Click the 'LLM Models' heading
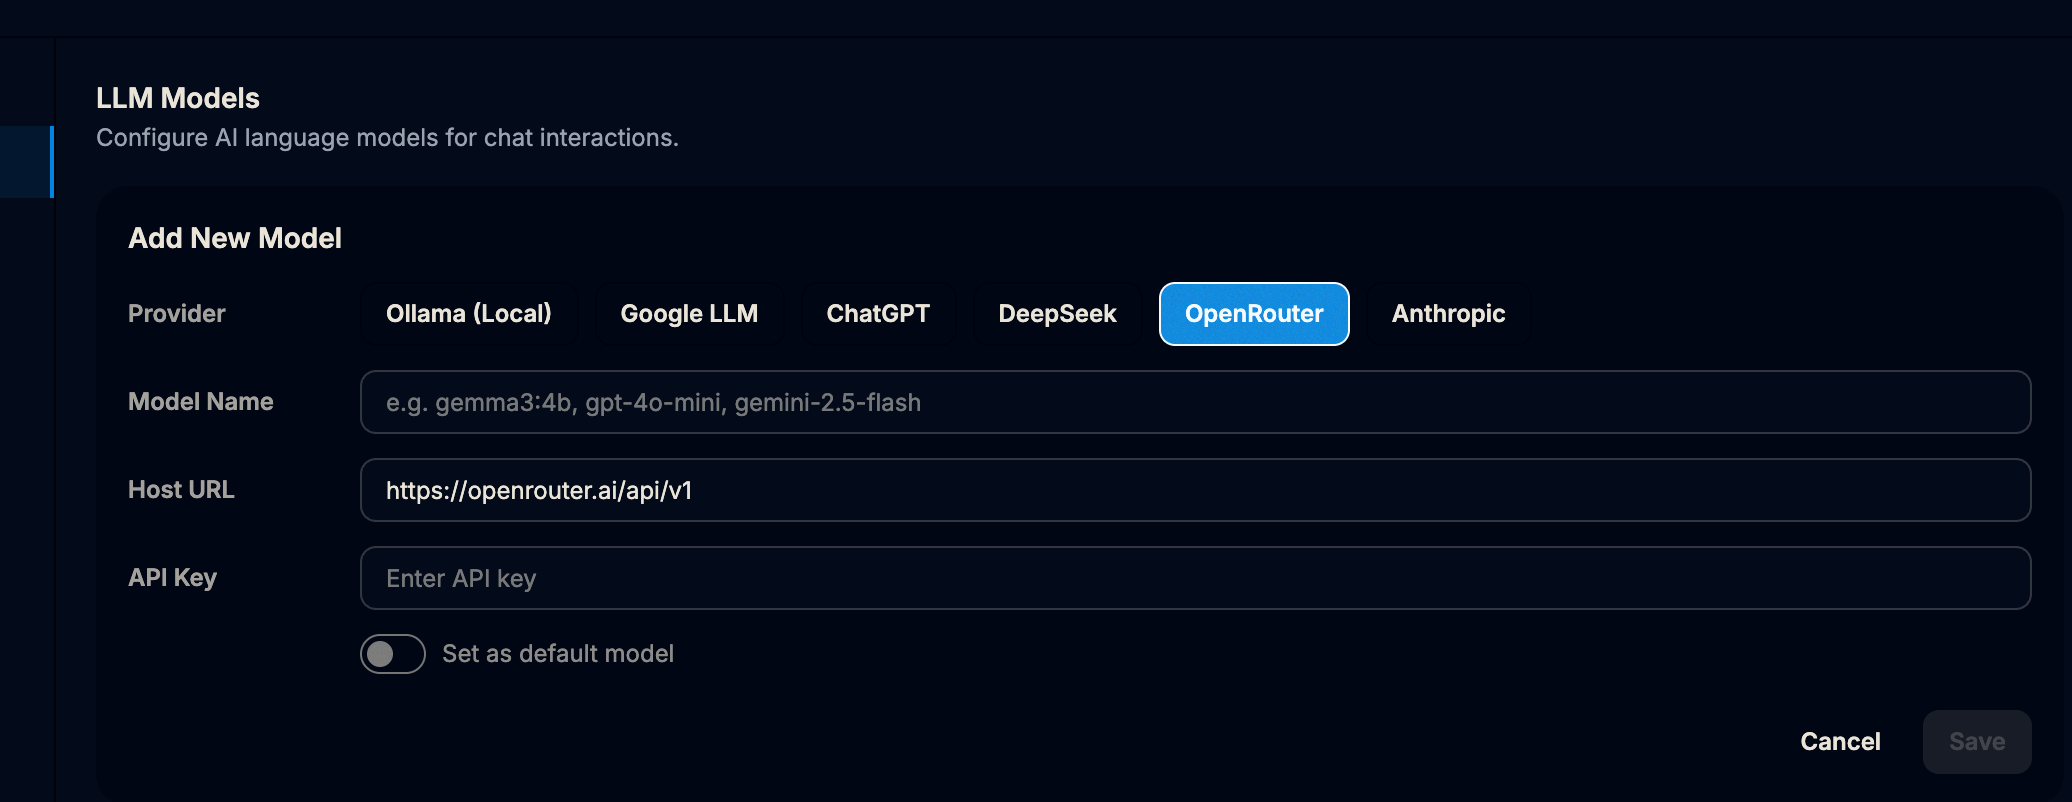The image size is (2072, 802). point(178,98)
